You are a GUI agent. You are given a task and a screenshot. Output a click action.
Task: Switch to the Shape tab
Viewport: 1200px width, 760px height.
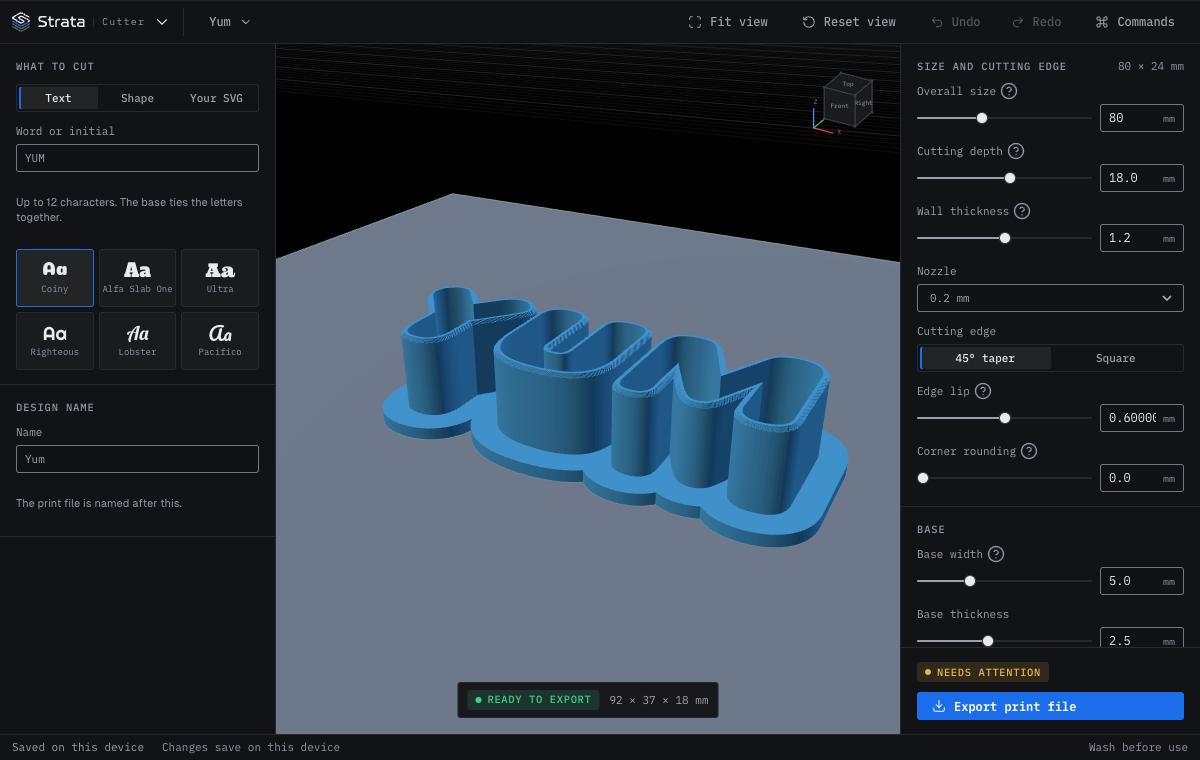pos(137,98)
